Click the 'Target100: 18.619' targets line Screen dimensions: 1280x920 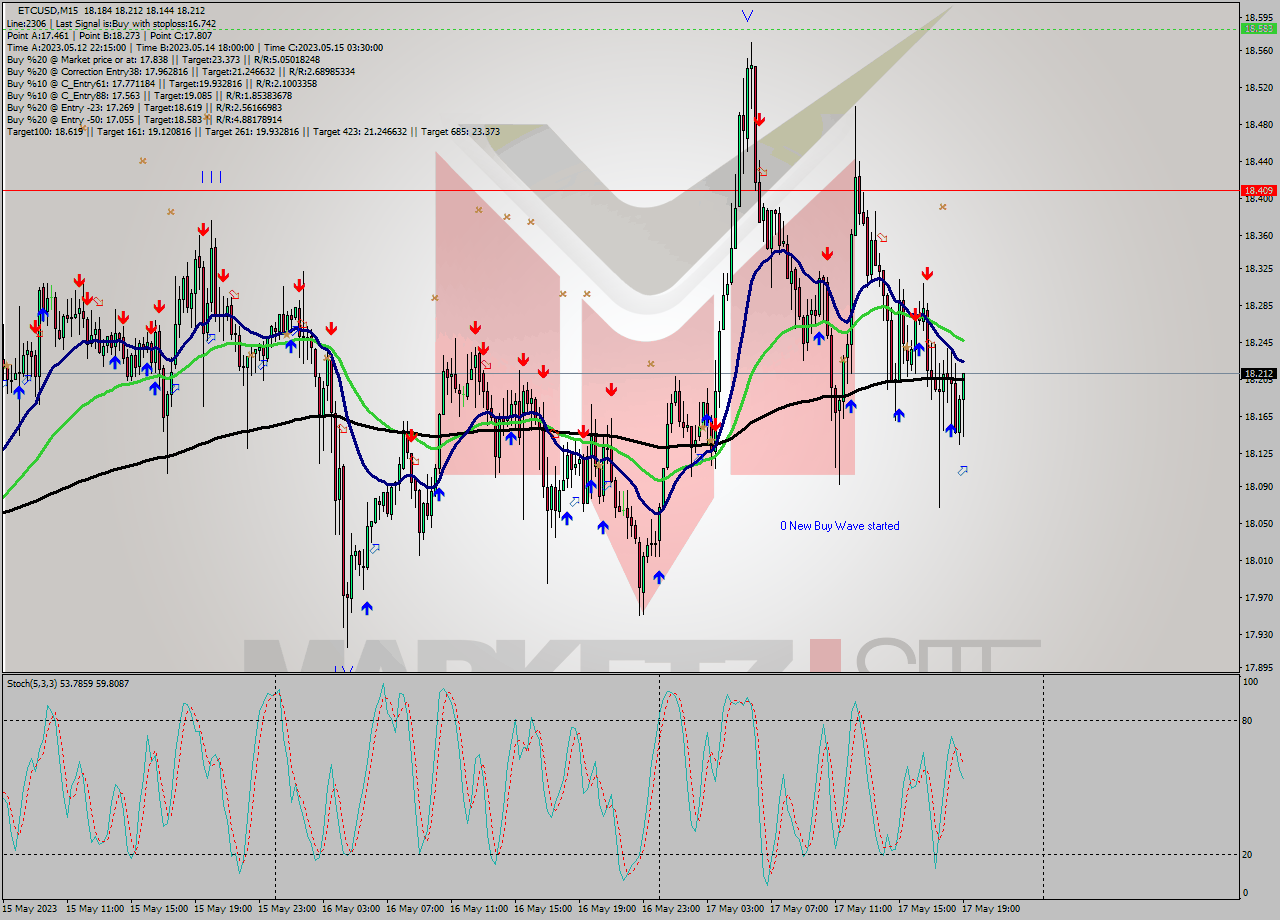click(253, 131)
